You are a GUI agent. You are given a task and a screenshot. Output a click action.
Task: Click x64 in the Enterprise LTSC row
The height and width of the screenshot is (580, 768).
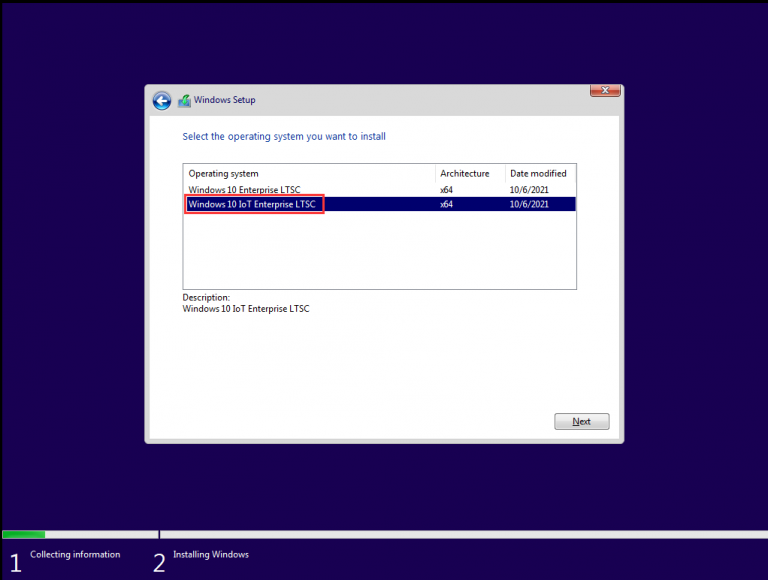(x=447, y=189)
